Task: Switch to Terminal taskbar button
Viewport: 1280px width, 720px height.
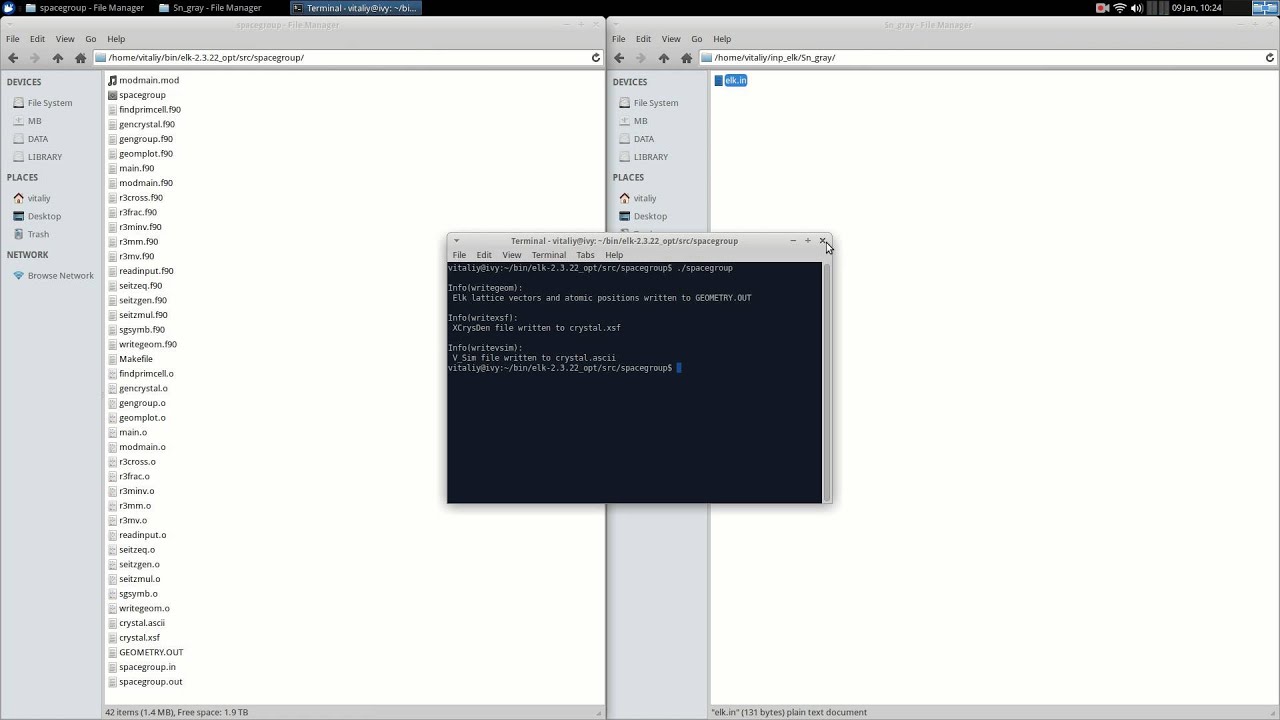Action: pyautogui.click(x=354, y=8)
